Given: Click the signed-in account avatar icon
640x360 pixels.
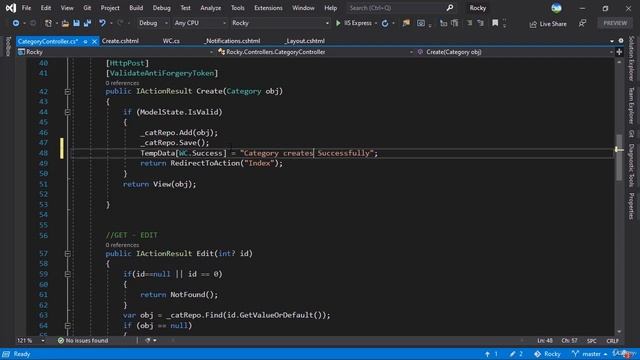Looking at the screenshot, I should pyautogui.click(x=556, y=8).
